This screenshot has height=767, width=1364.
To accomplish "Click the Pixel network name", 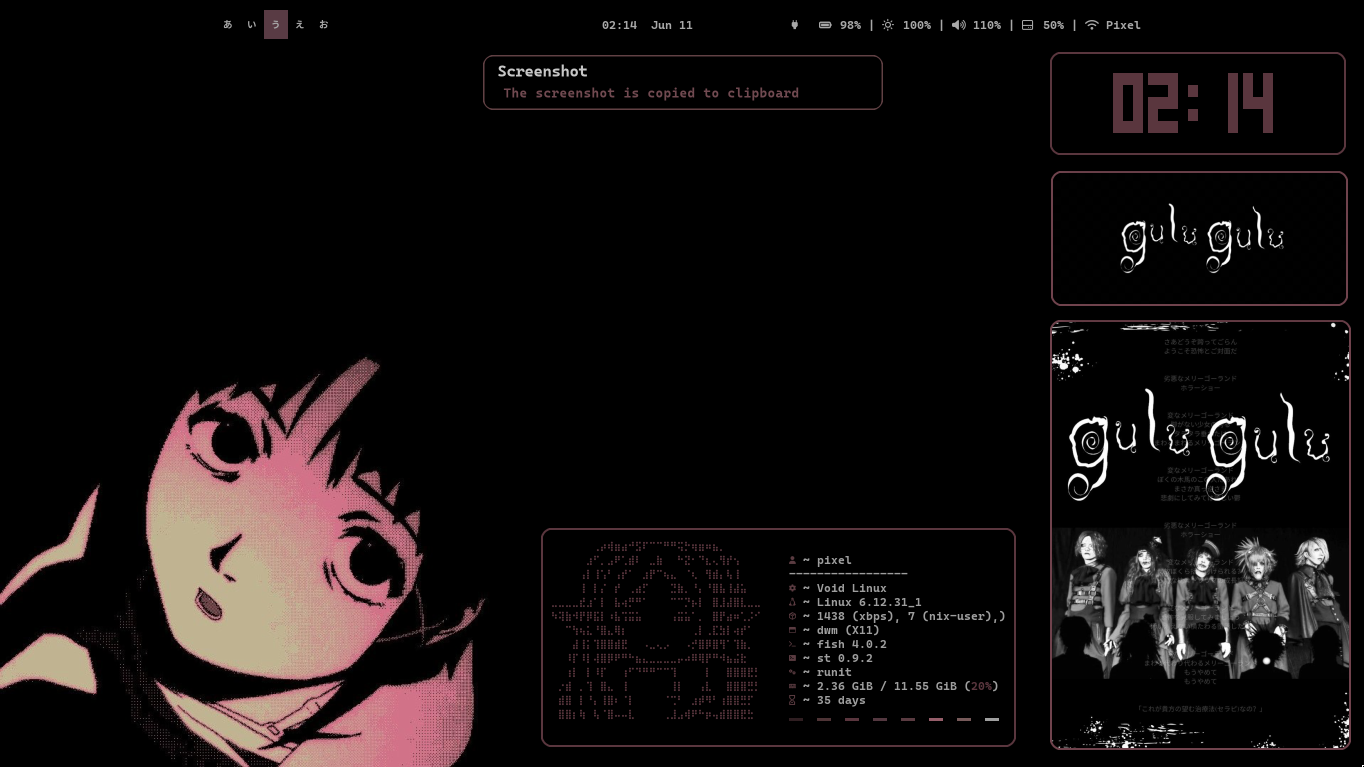I will tap(1123, 25).
